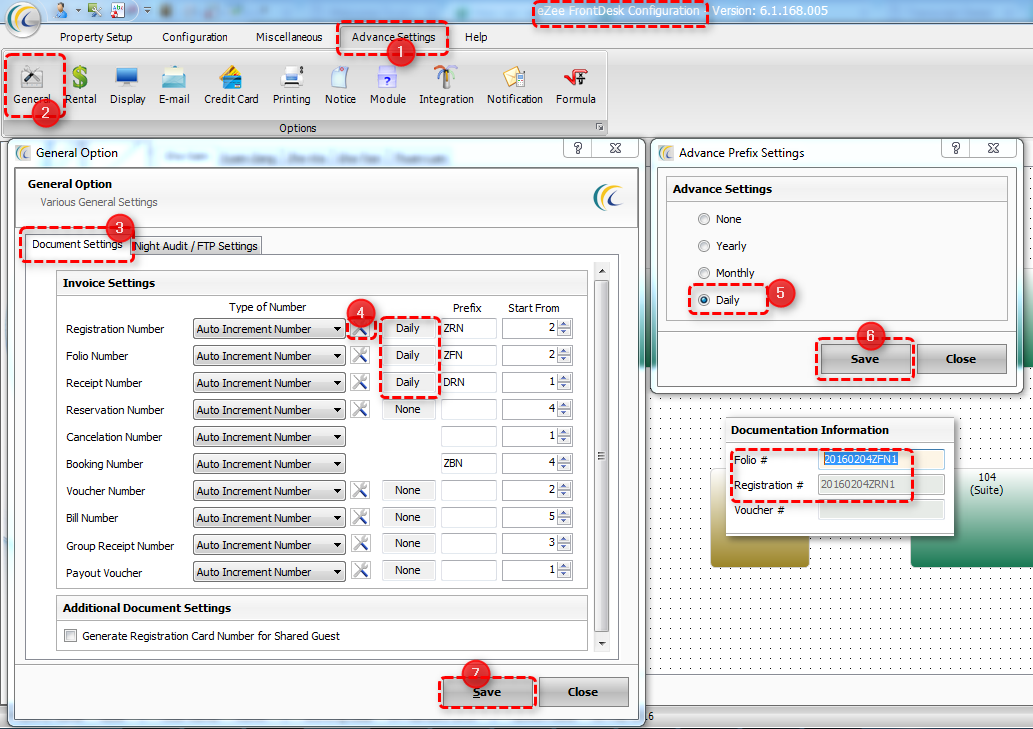Image resolution: width=1033 pixels, height=729 pixels.
Task: Expand Reservation Number type dropdown
Action: 337,410
